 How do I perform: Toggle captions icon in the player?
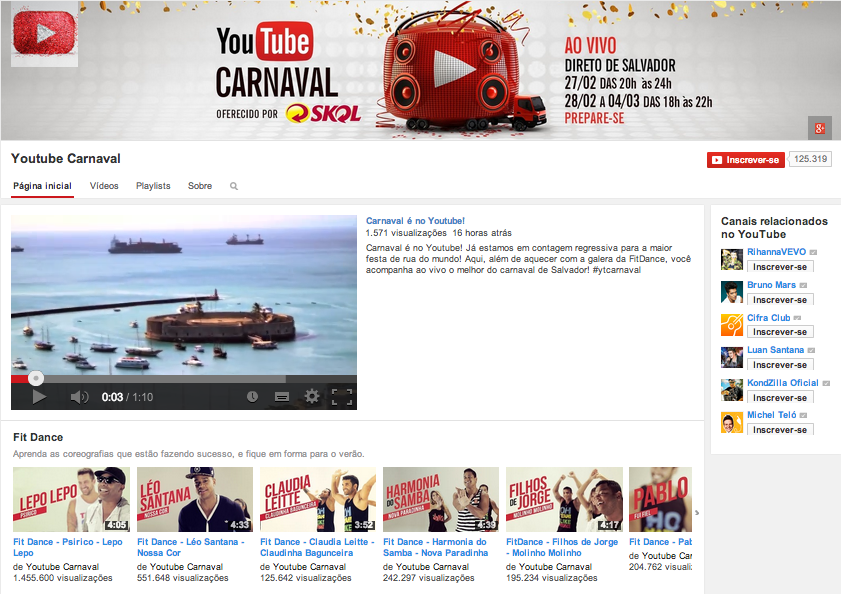pos(282,397)
